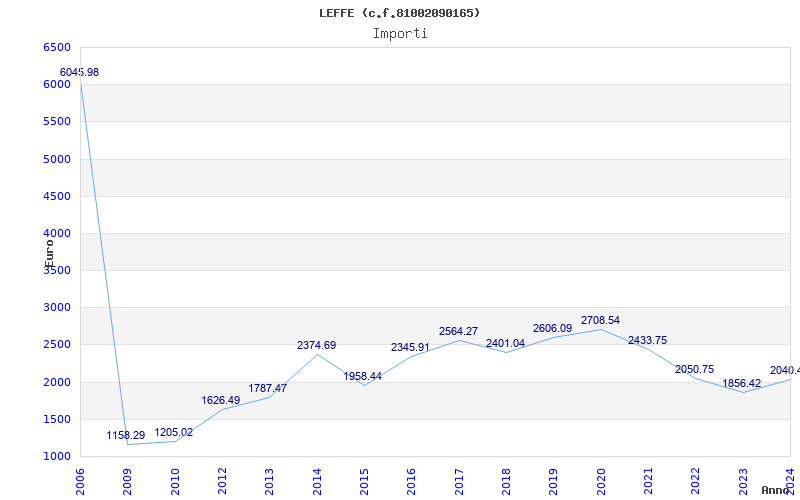Click y-axis value 6000

57,85
